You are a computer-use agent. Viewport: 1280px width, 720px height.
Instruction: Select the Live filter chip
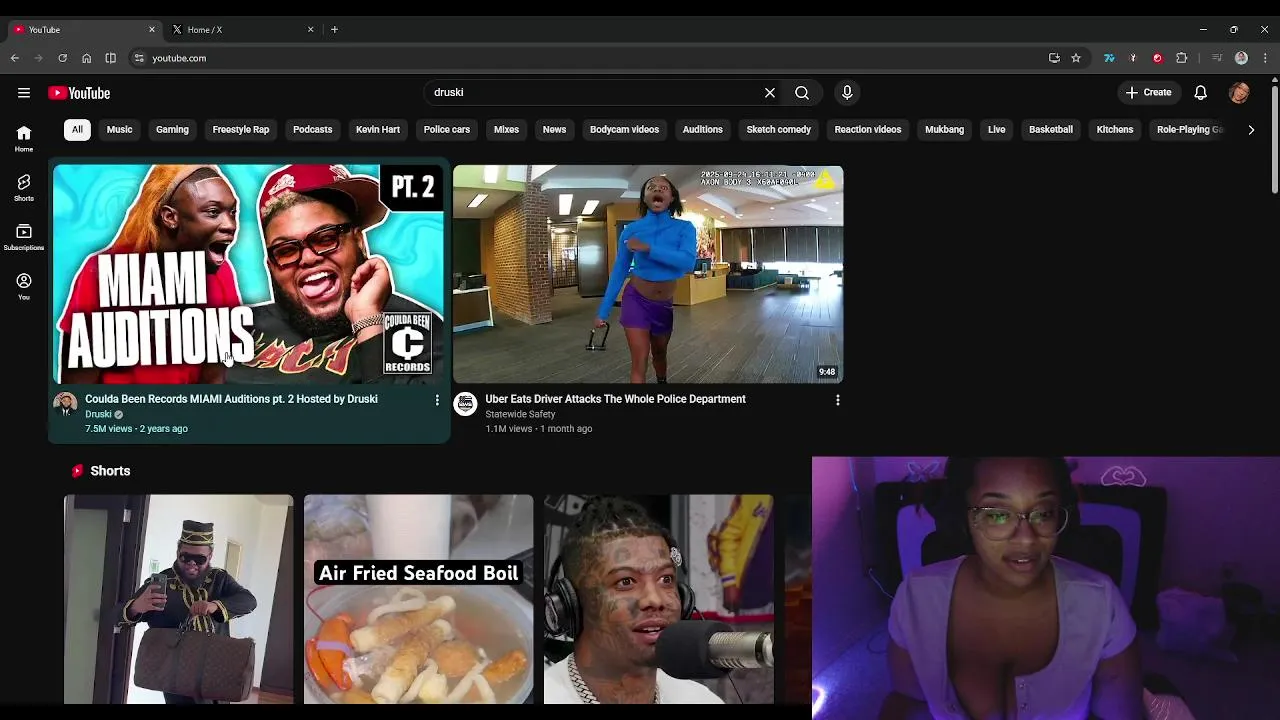coord(997,130)
